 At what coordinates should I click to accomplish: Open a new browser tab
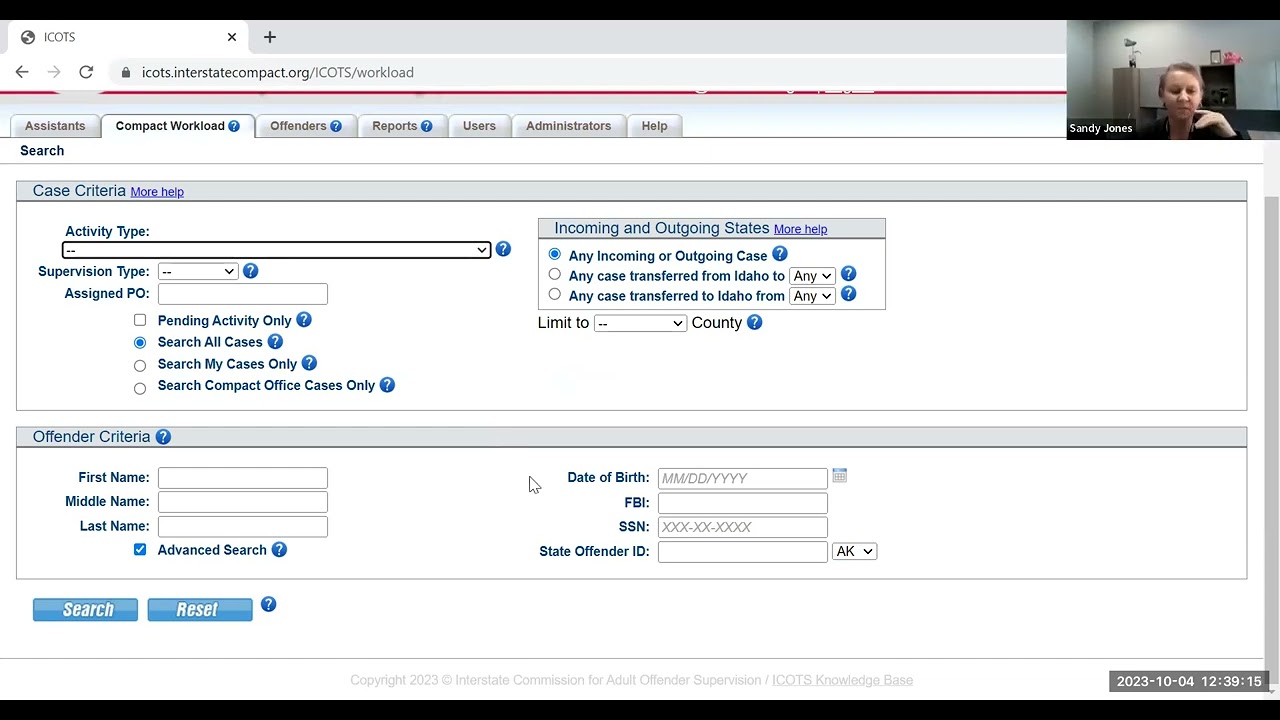pos(270,37)
